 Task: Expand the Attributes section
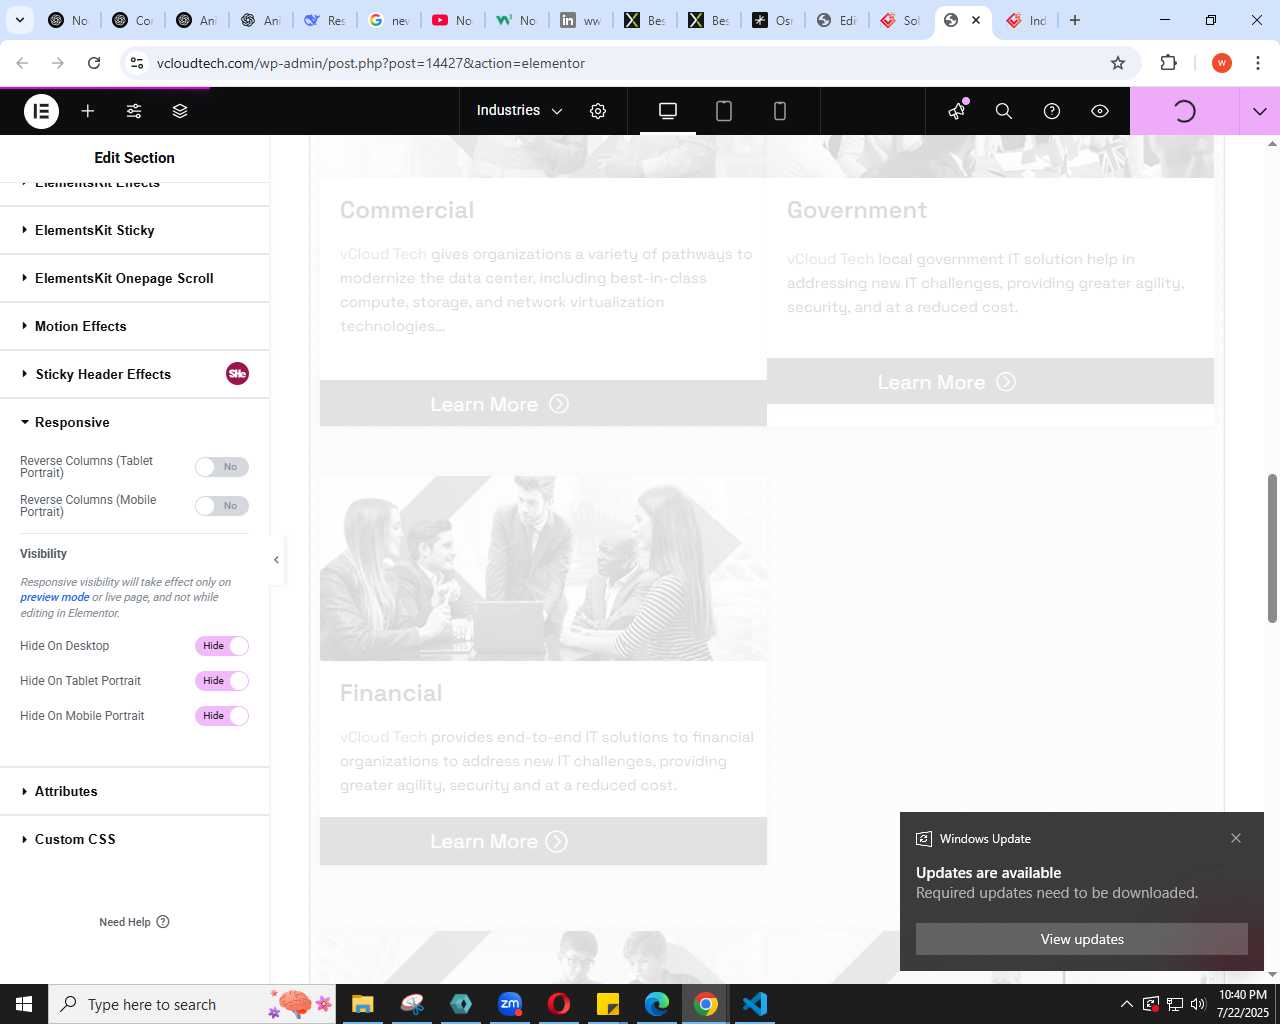(134, 791)
